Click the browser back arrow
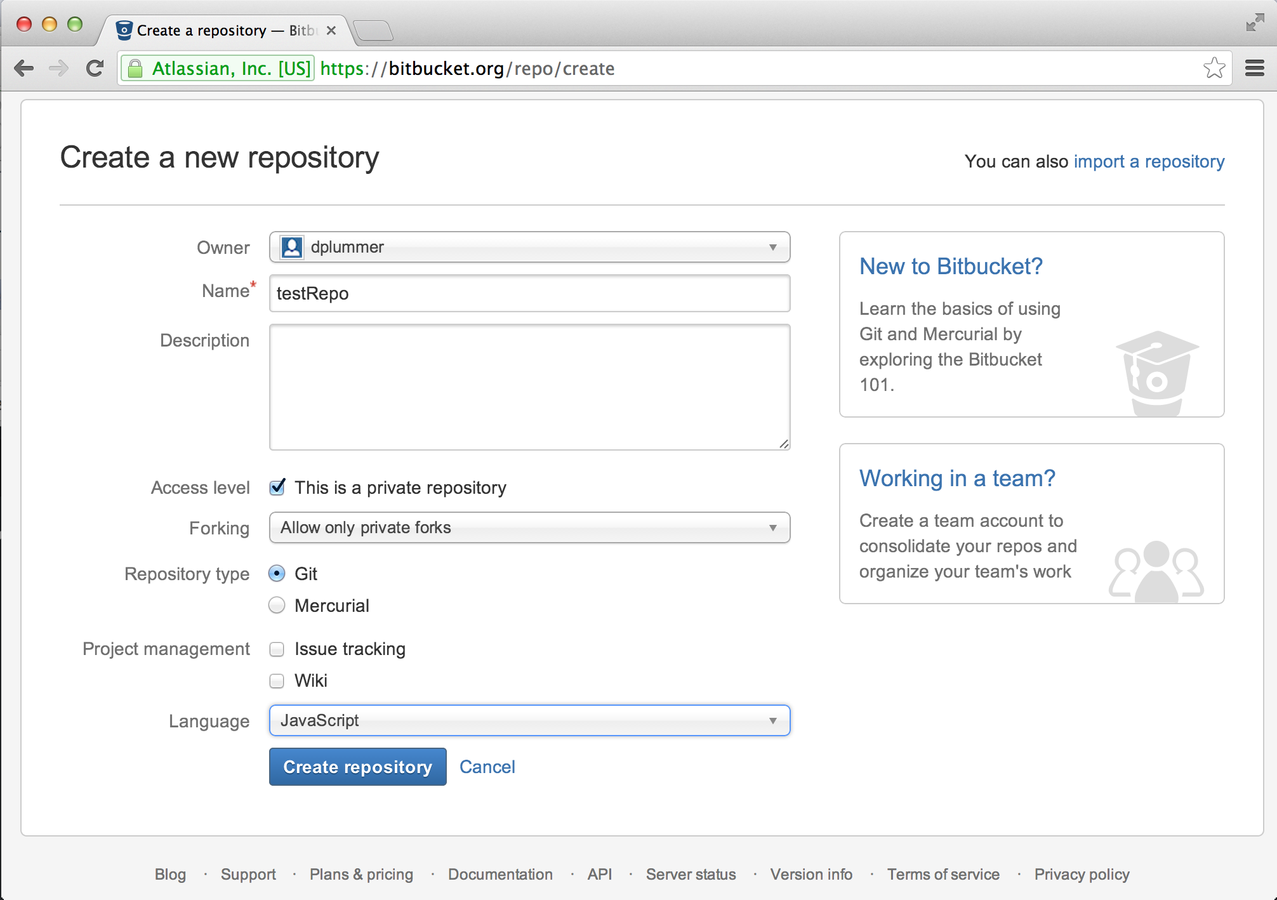 24,68
